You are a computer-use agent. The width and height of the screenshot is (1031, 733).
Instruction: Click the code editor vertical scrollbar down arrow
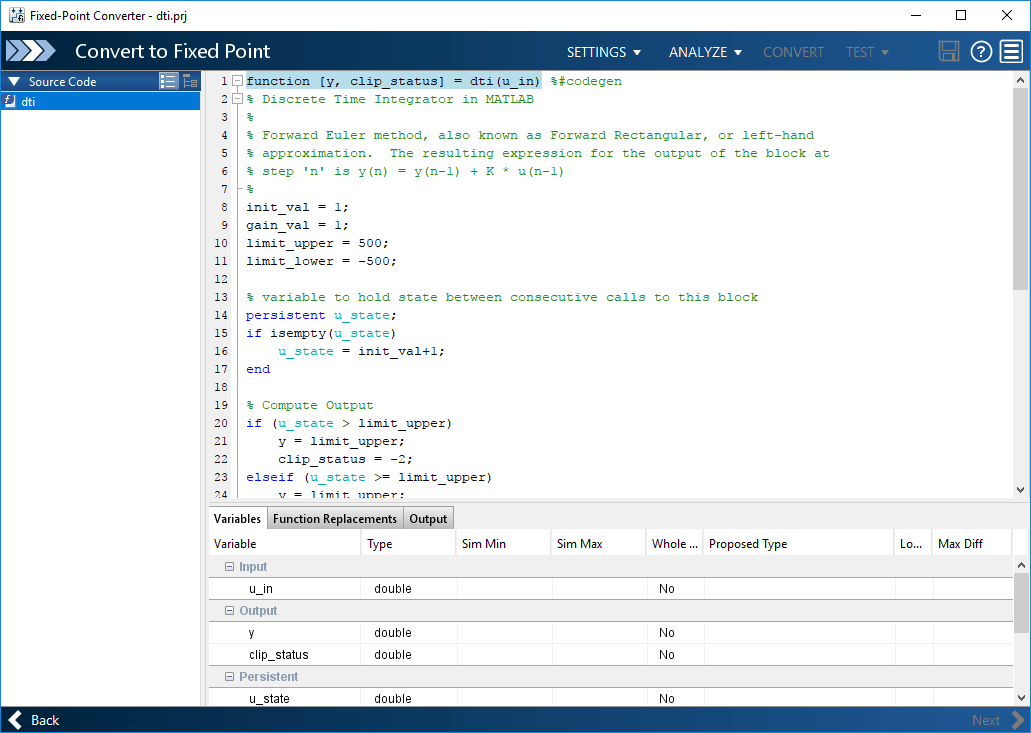coord(1020,490)
